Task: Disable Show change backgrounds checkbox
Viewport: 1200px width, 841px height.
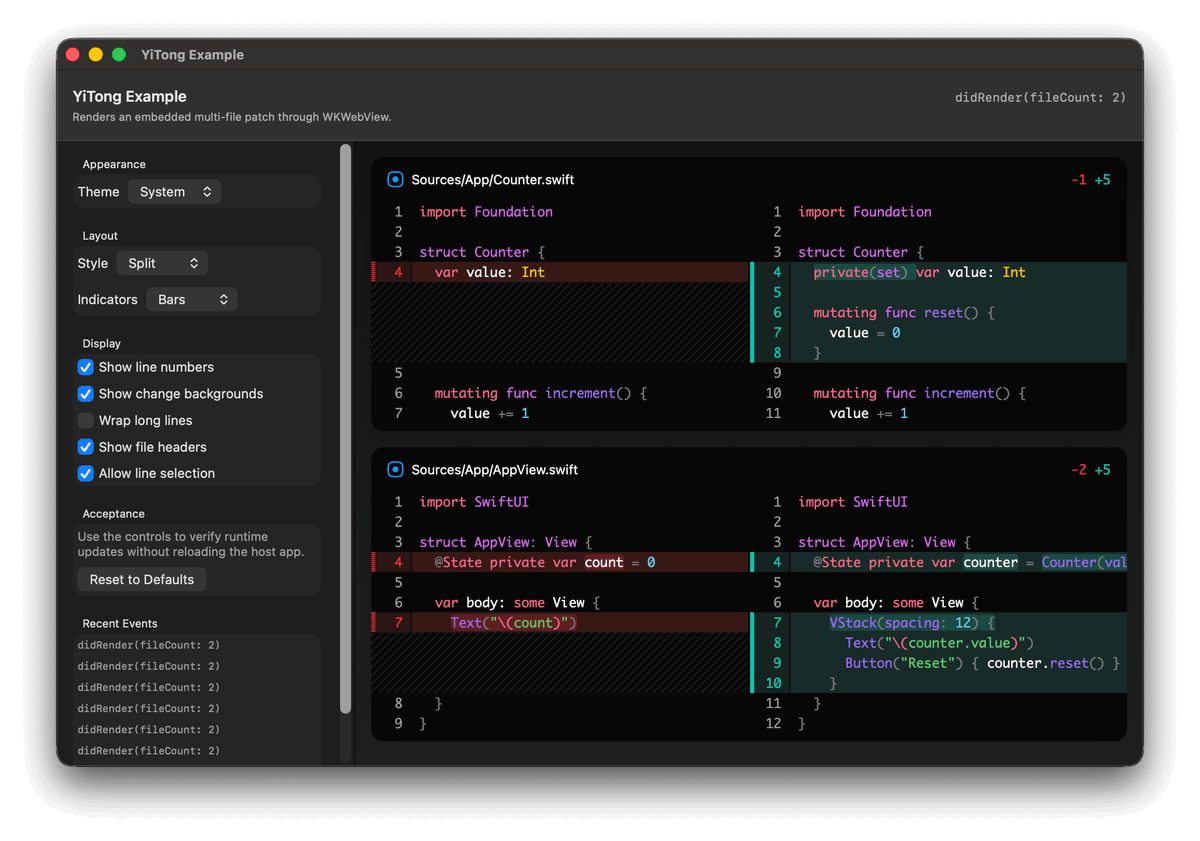Action: [x=86, y=394]
